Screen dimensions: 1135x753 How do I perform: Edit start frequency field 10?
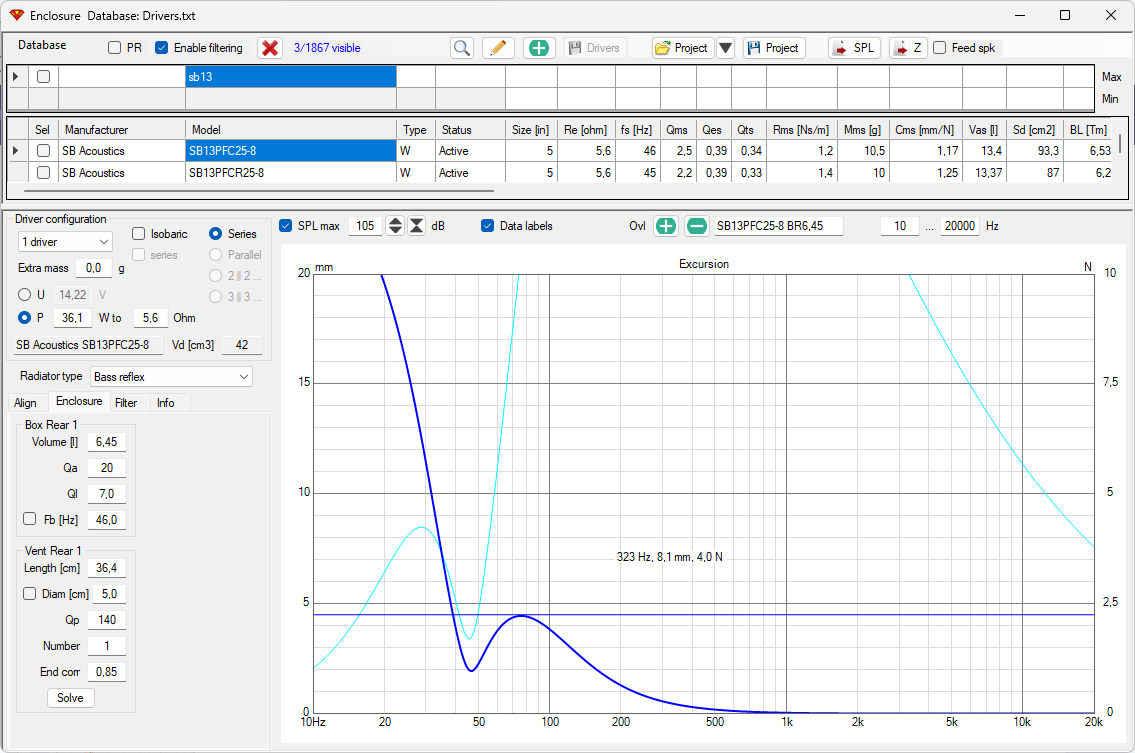pyautogui.click(x=900, y=226)
